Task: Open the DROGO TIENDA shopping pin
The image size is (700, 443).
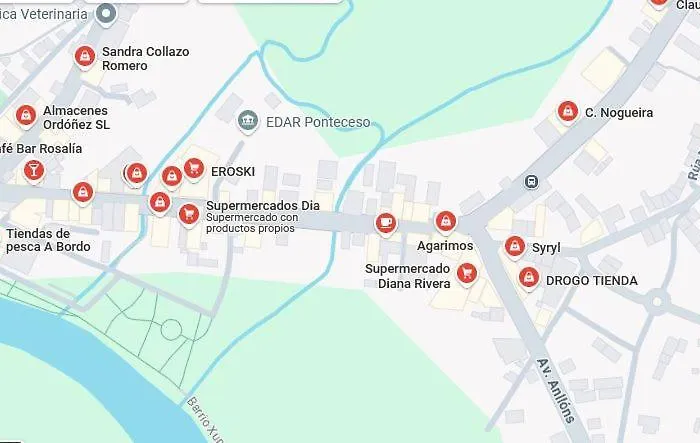Action: (529, 279)
